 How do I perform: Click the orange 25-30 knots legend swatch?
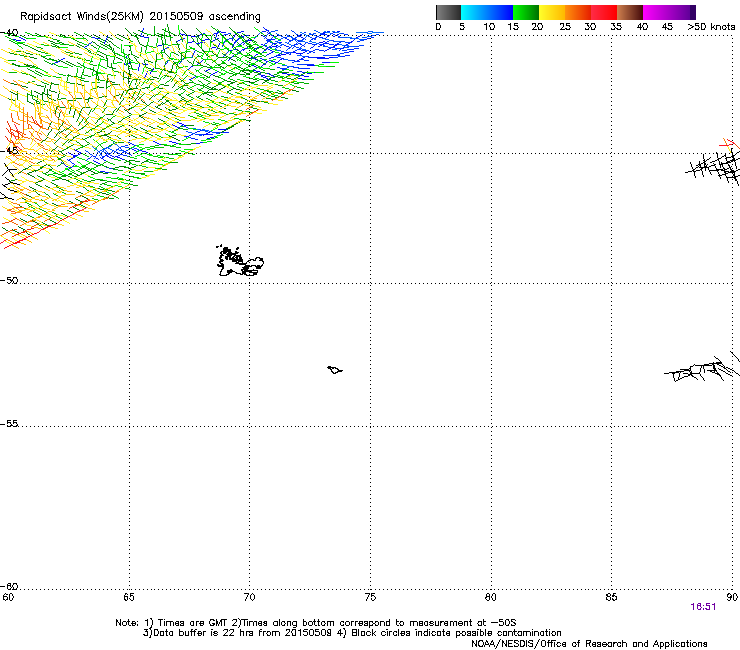coord(578,12)
